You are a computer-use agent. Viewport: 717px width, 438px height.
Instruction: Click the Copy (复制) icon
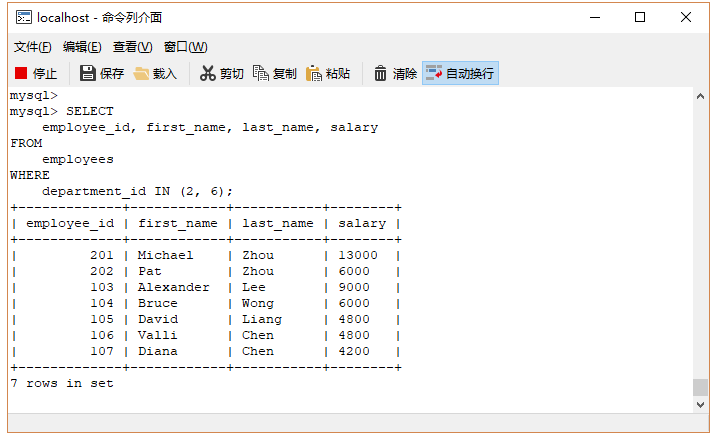261,73
